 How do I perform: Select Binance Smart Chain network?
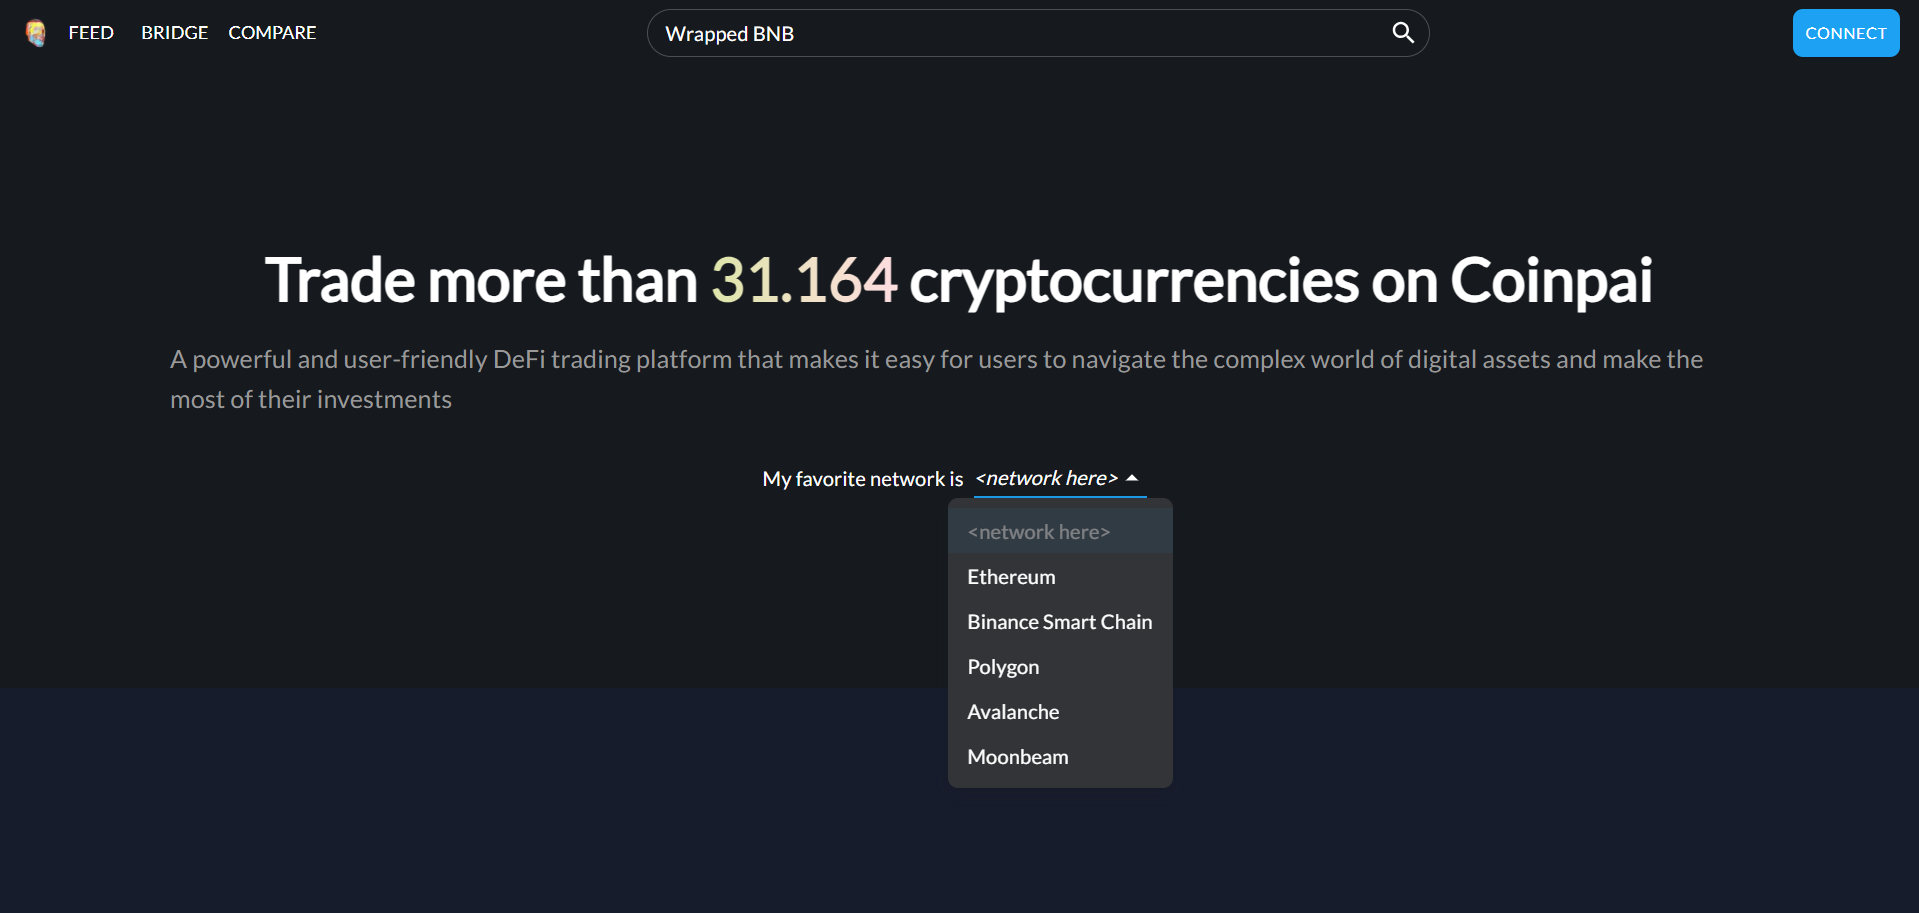[1060, 622]
